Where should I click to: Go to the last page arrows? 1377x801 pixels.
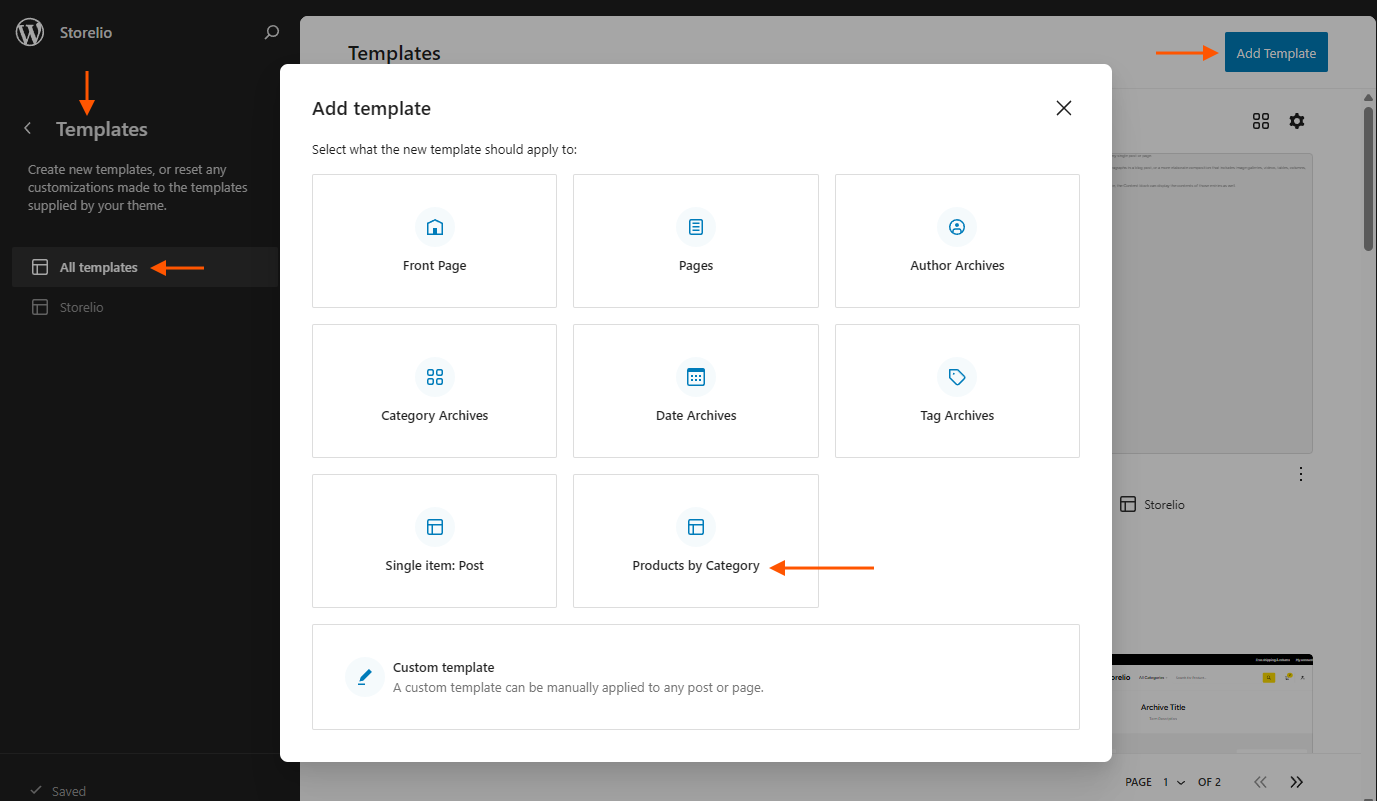(1297, 782)
